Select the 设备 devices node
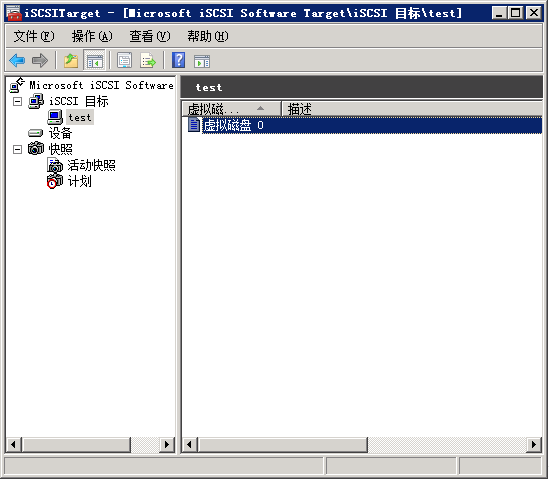 click(60, 133)
